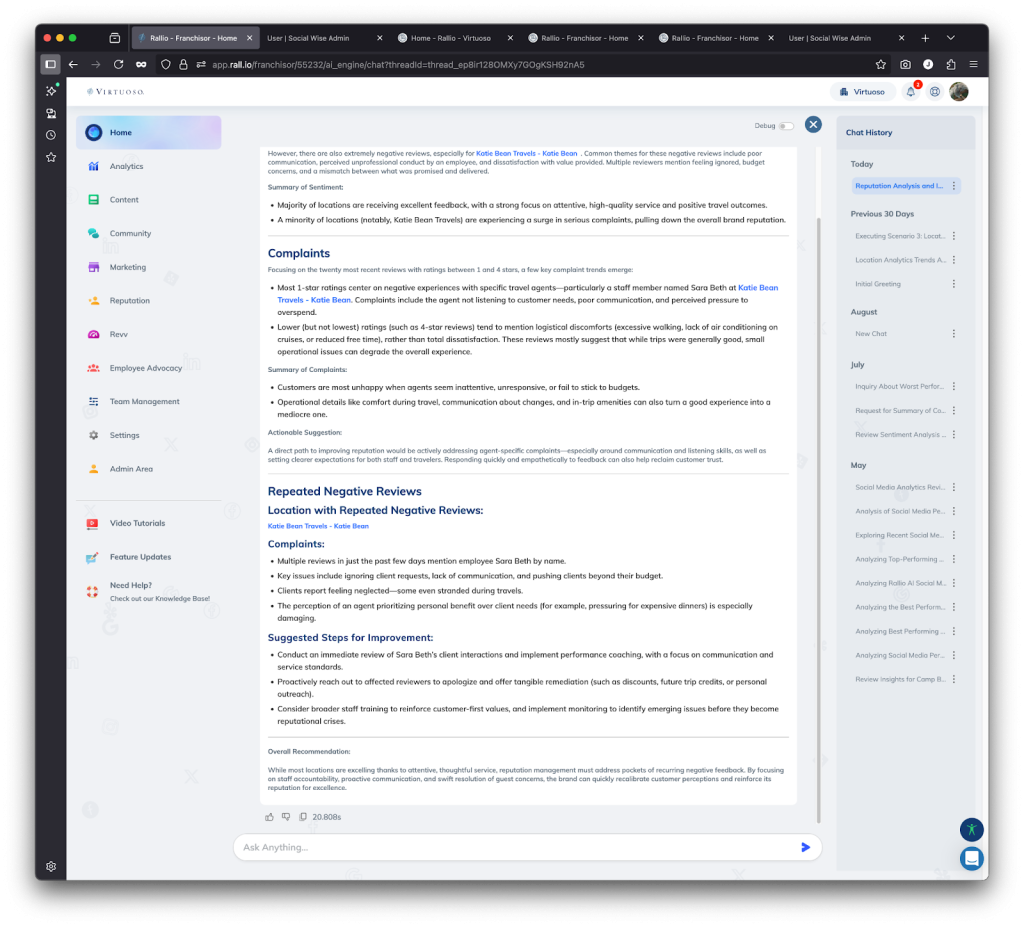Expand three-dot menu beside New Chat
The image size is (1024, 927).
(x=954, y=334)
